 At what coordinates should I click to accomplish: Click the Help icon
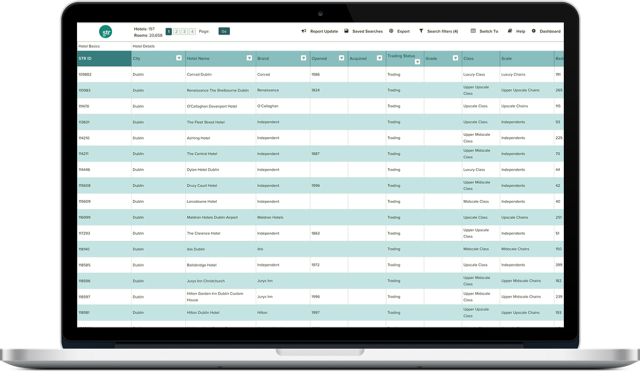pyautogui.click(x=510, y=31)
